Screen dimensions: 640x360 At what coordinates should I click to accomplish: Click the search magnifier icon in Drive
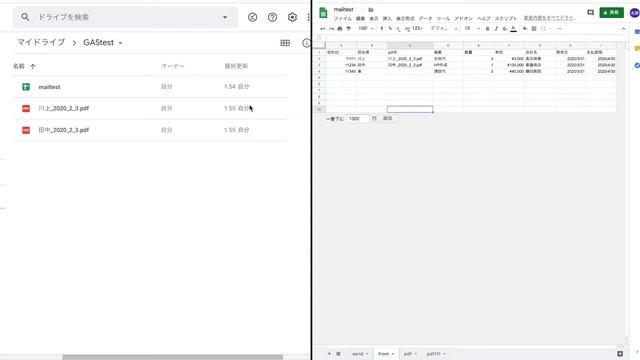click(25, 17)
